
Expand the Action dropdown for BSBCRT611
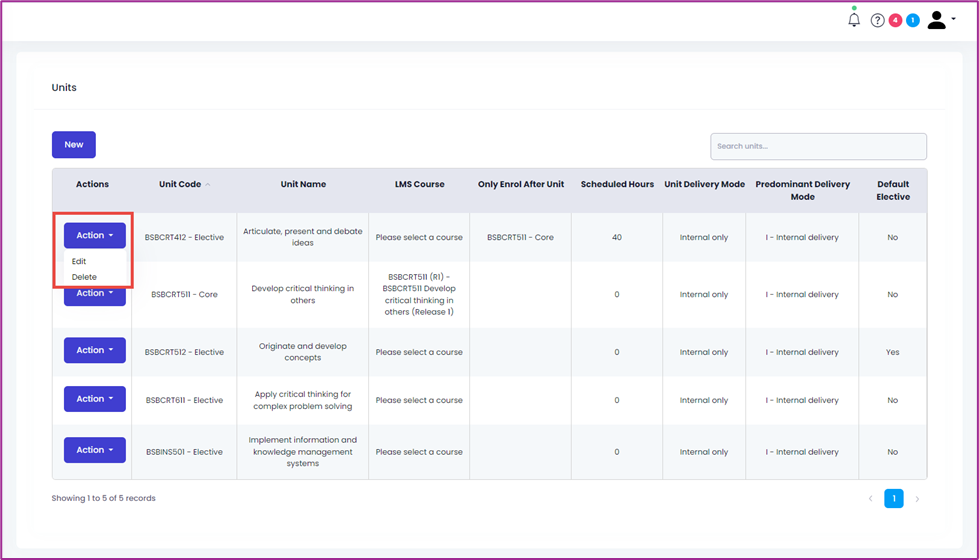[x=95, y=399]
